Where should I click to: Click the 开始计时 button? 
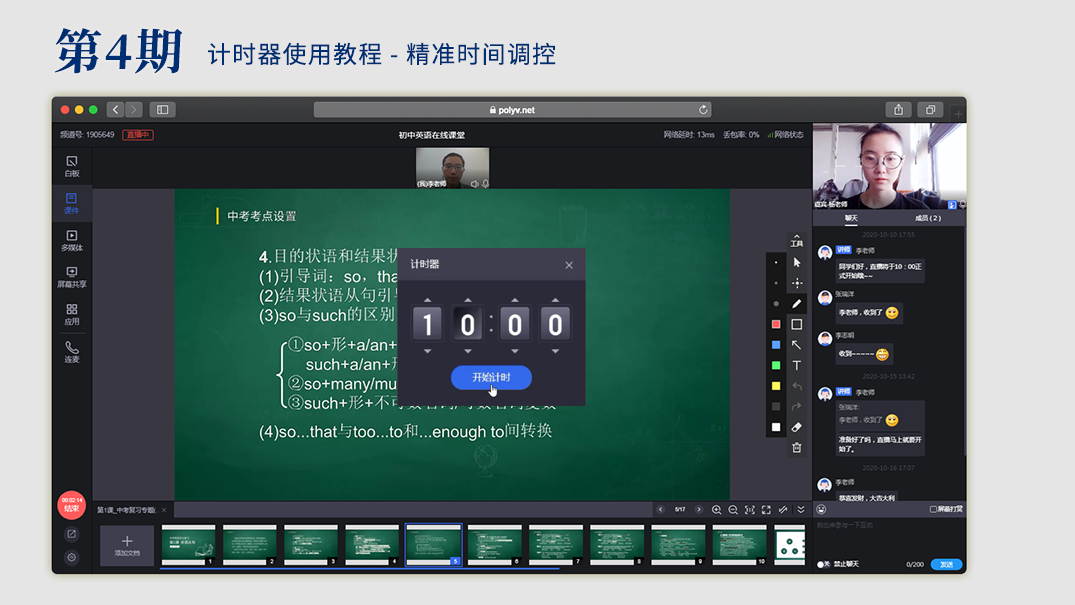(x=491, y=377)
